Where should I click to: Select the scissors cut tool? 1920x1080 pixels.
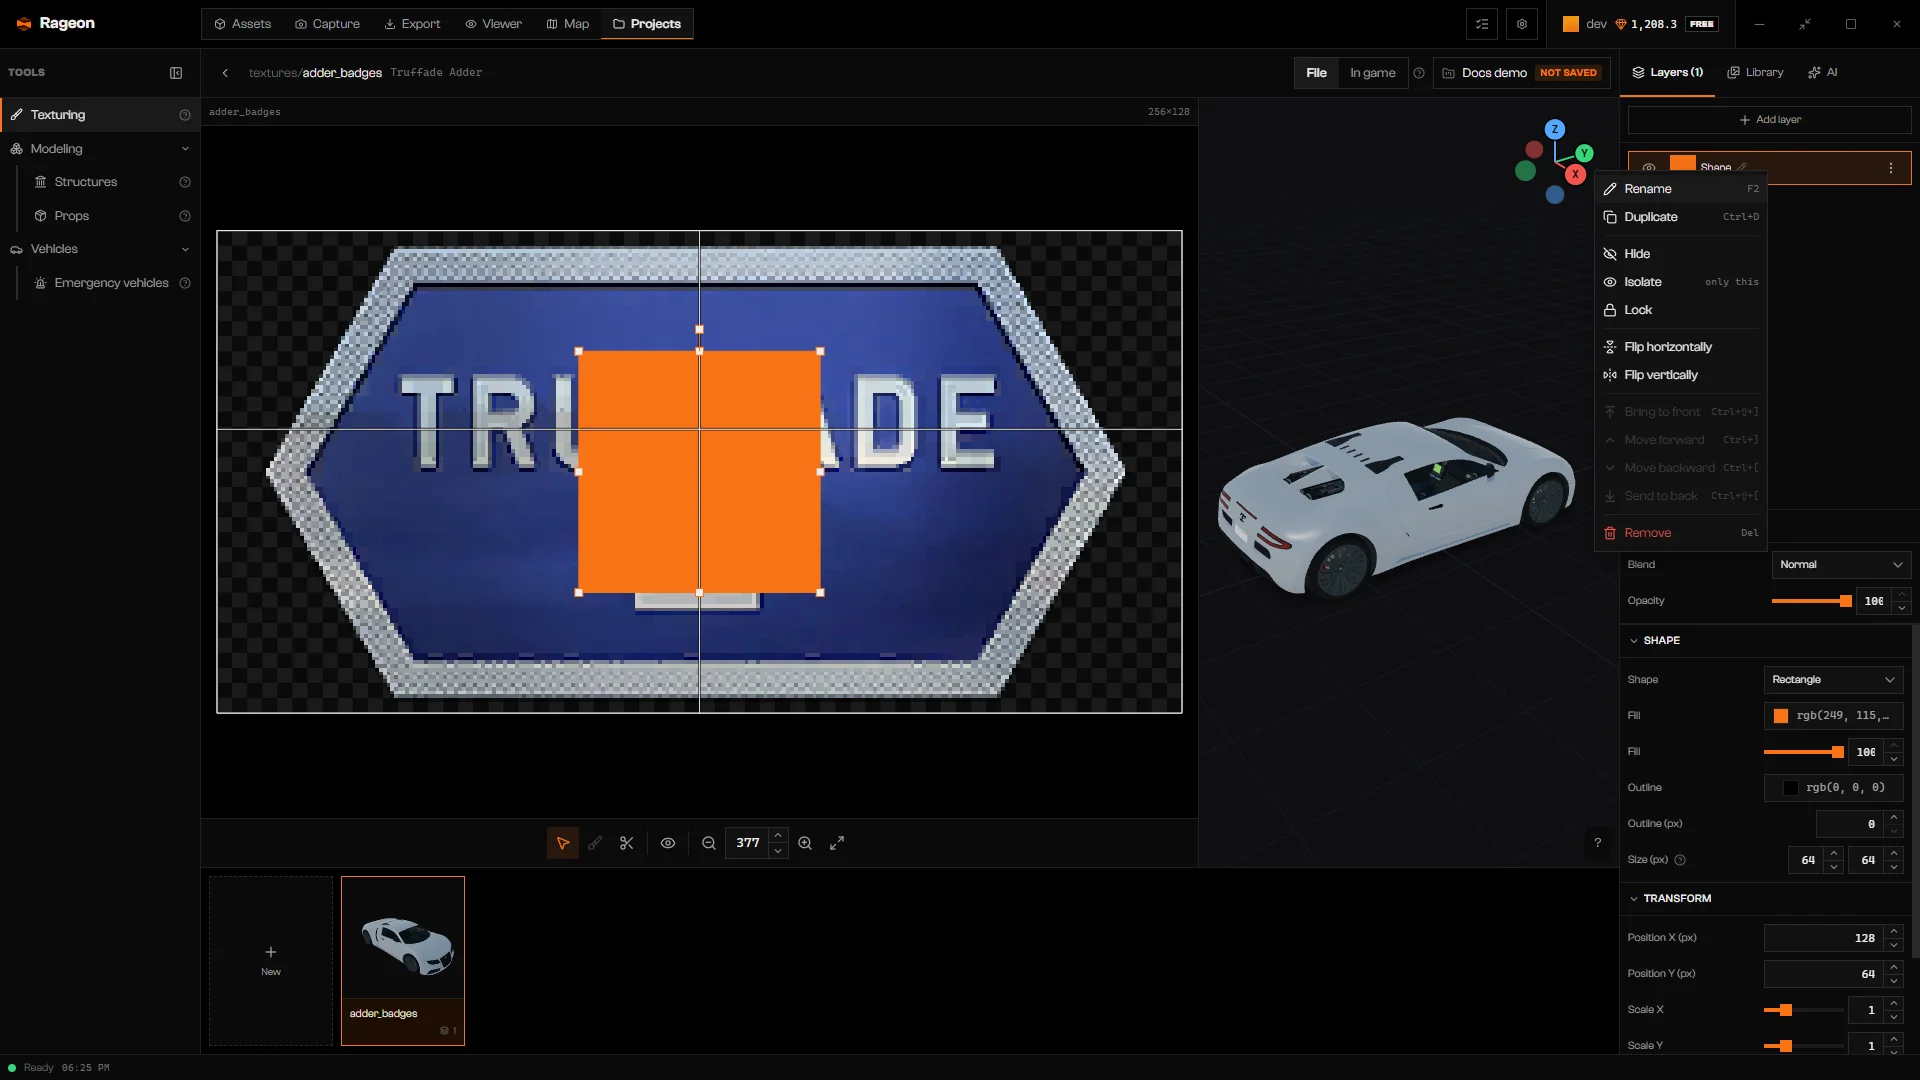tap(627, 843)
